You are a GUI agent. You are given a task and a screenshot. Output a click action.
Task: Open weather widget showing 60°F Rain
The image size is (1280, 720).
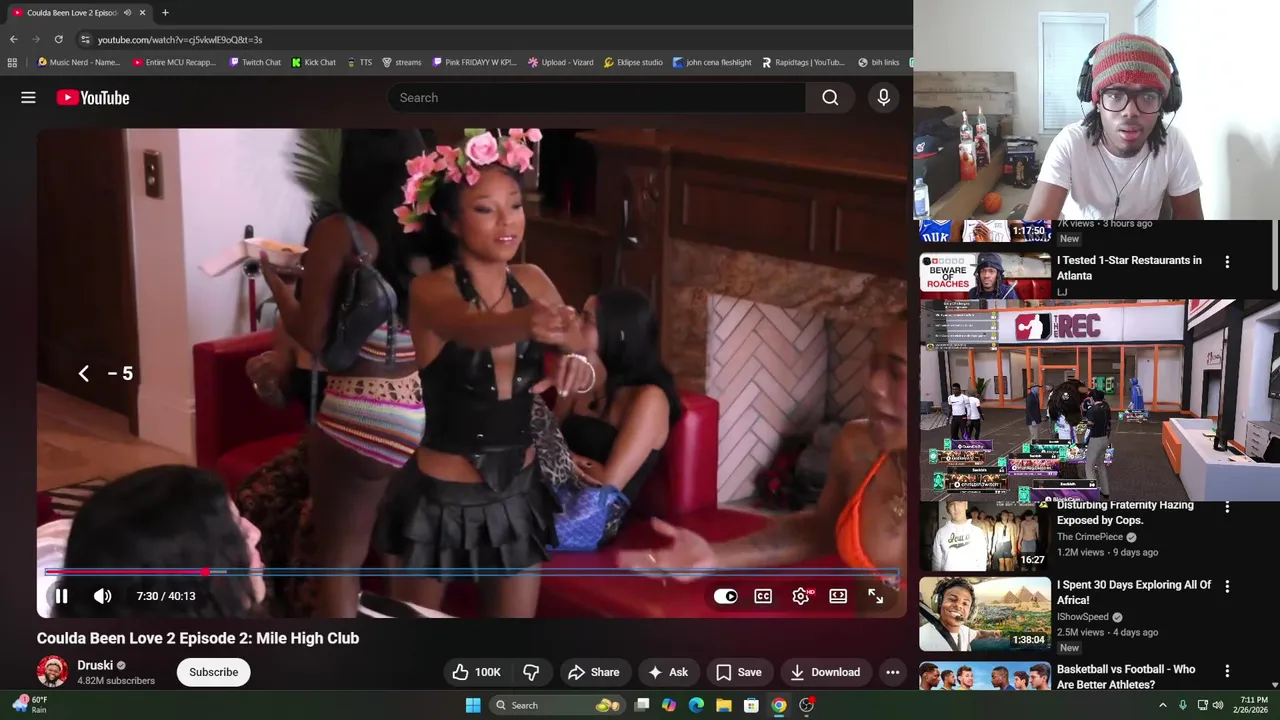pyautogui.click(x=30, y=705)
